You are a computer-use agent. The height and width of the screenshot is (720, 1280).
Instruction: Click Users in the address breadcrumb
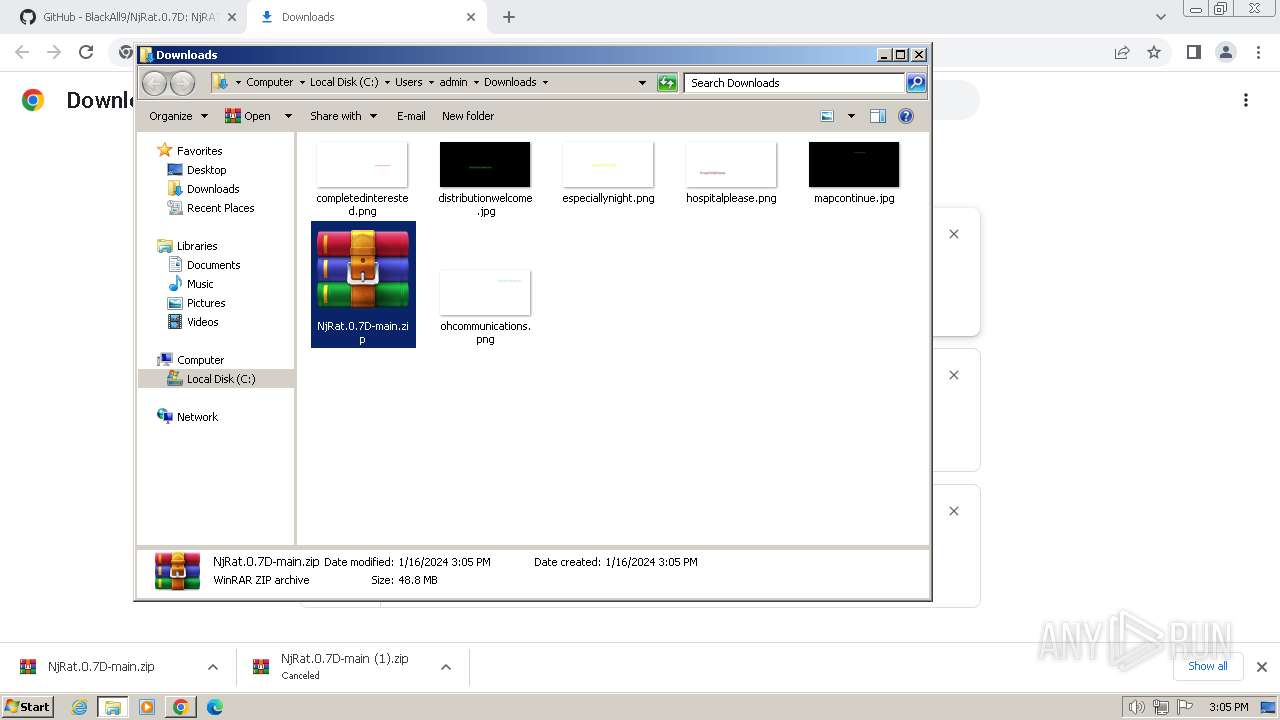(408, 83)
